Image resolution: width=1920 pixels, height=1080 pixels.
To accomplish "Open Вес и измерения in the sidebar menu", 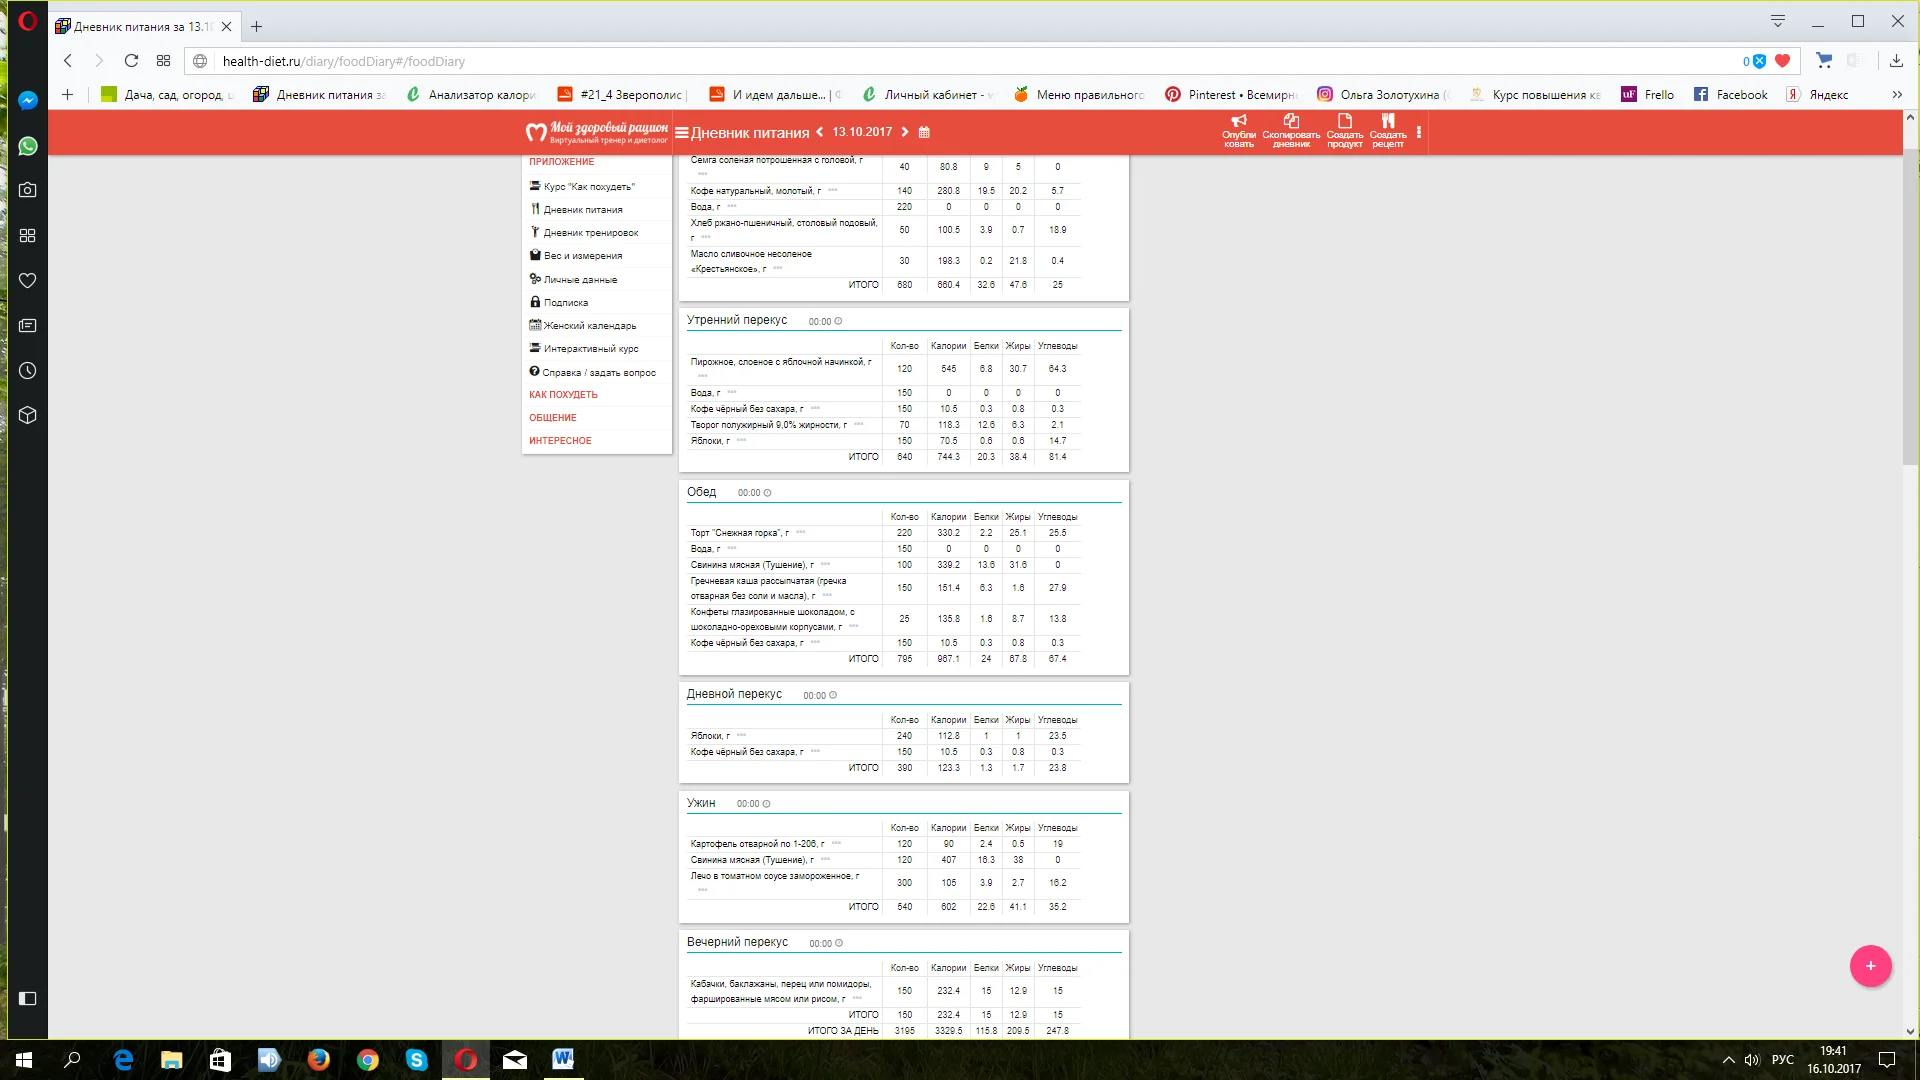I will [x=582, y=256].
